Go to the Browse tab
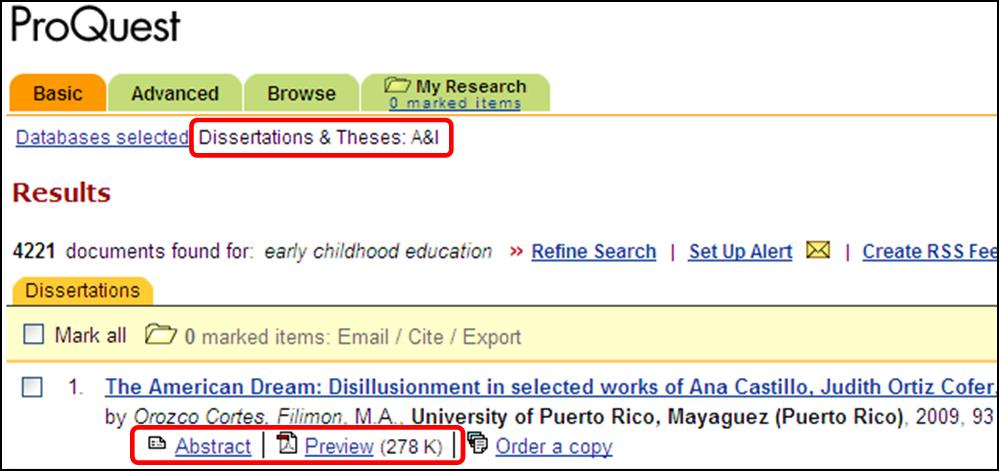The image size is (999, 471). click(x=301, y=94)
